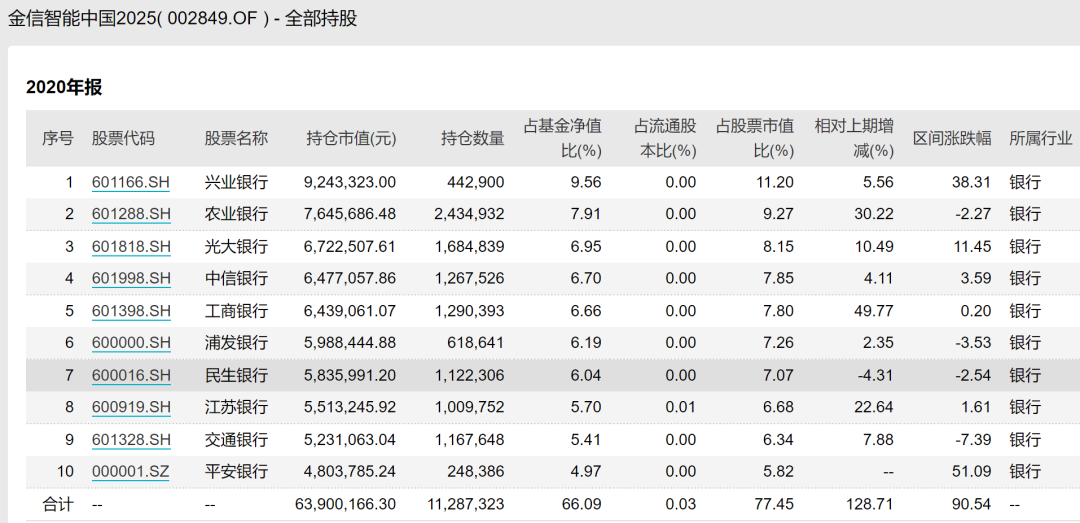The height and width of the screenshot is (523, 1080).
Task: Click the 持仓市值(元) column header
Action: (x=351, y=139)
